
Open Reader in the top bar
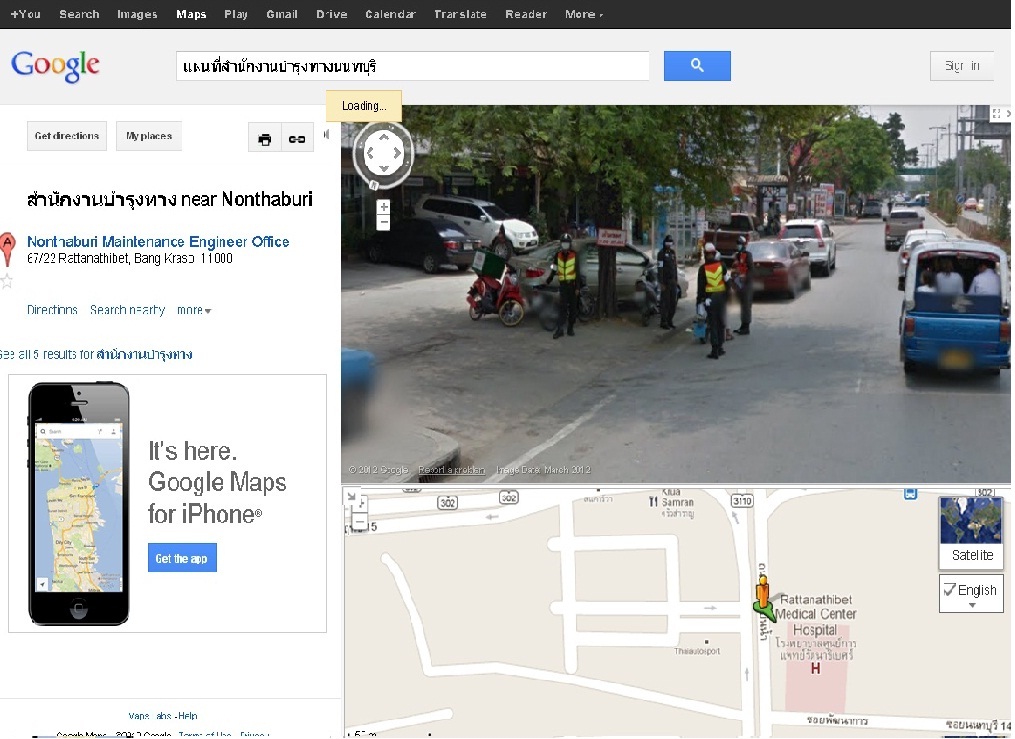[x=526, y=14]
